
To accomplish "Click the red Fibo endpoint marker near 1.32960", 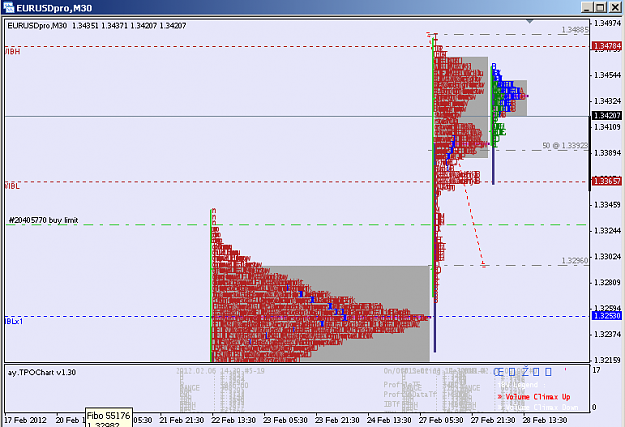I will point(483,264).
